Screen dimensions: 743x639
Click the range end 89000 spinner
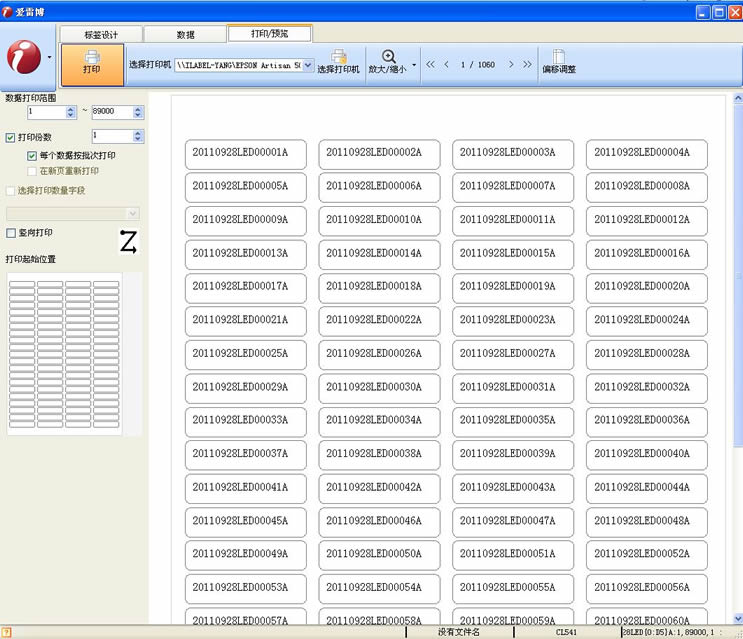click(138, 112)
